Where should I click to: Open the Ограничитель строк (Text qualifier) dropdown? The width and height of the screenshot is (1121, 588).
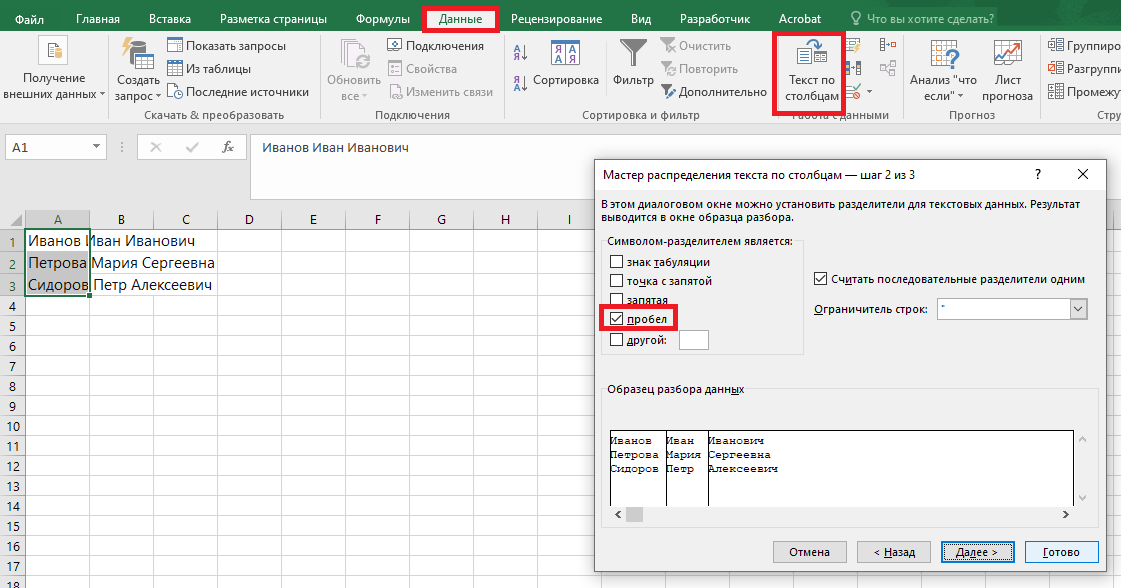coord(1078,309)
